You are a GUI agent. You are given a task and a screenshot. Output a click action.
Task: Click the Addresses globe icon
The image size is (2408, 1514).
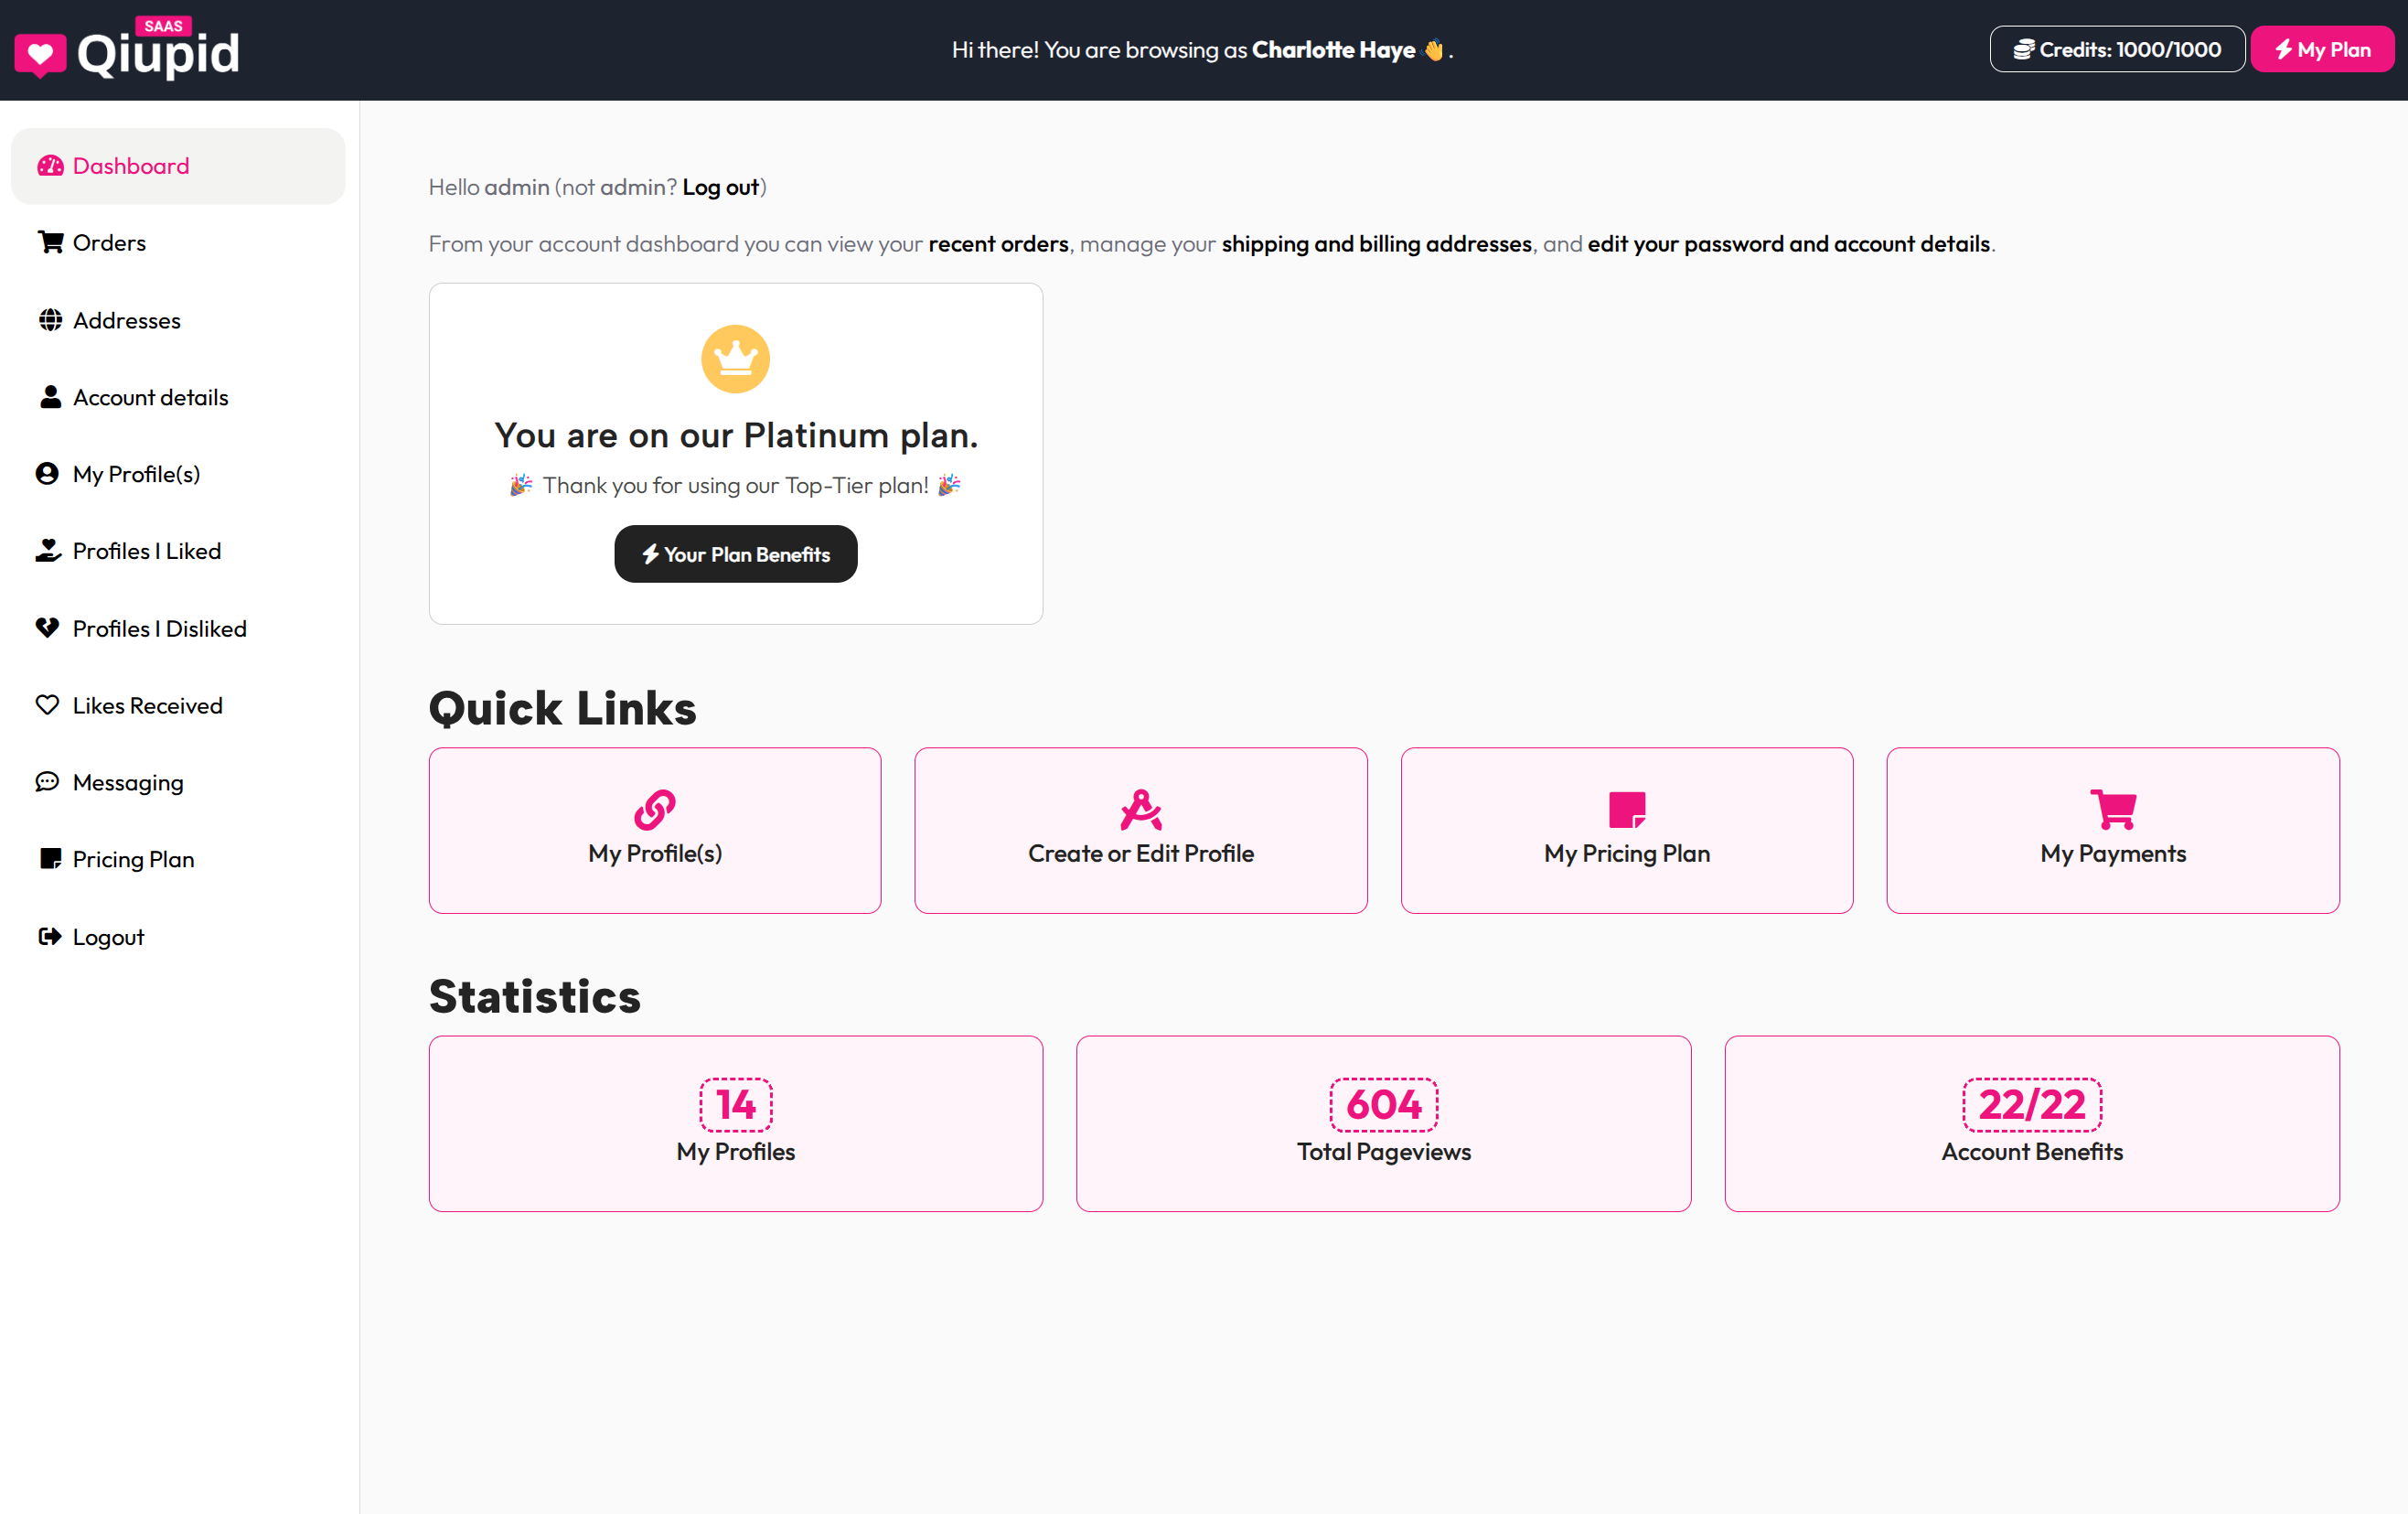pyautogui.click(x=50, y=320)
